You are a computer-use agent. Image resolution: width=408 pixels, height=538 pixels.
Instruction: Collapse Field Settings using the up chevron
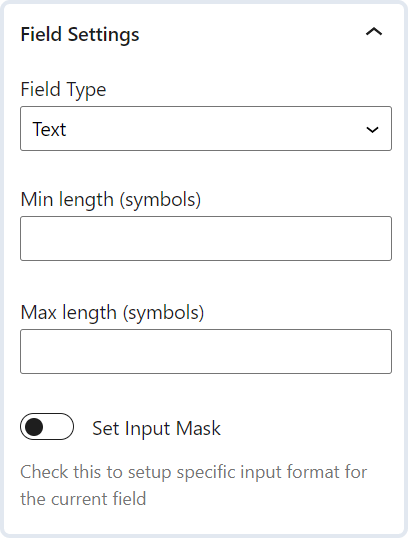tap(374, 32)
